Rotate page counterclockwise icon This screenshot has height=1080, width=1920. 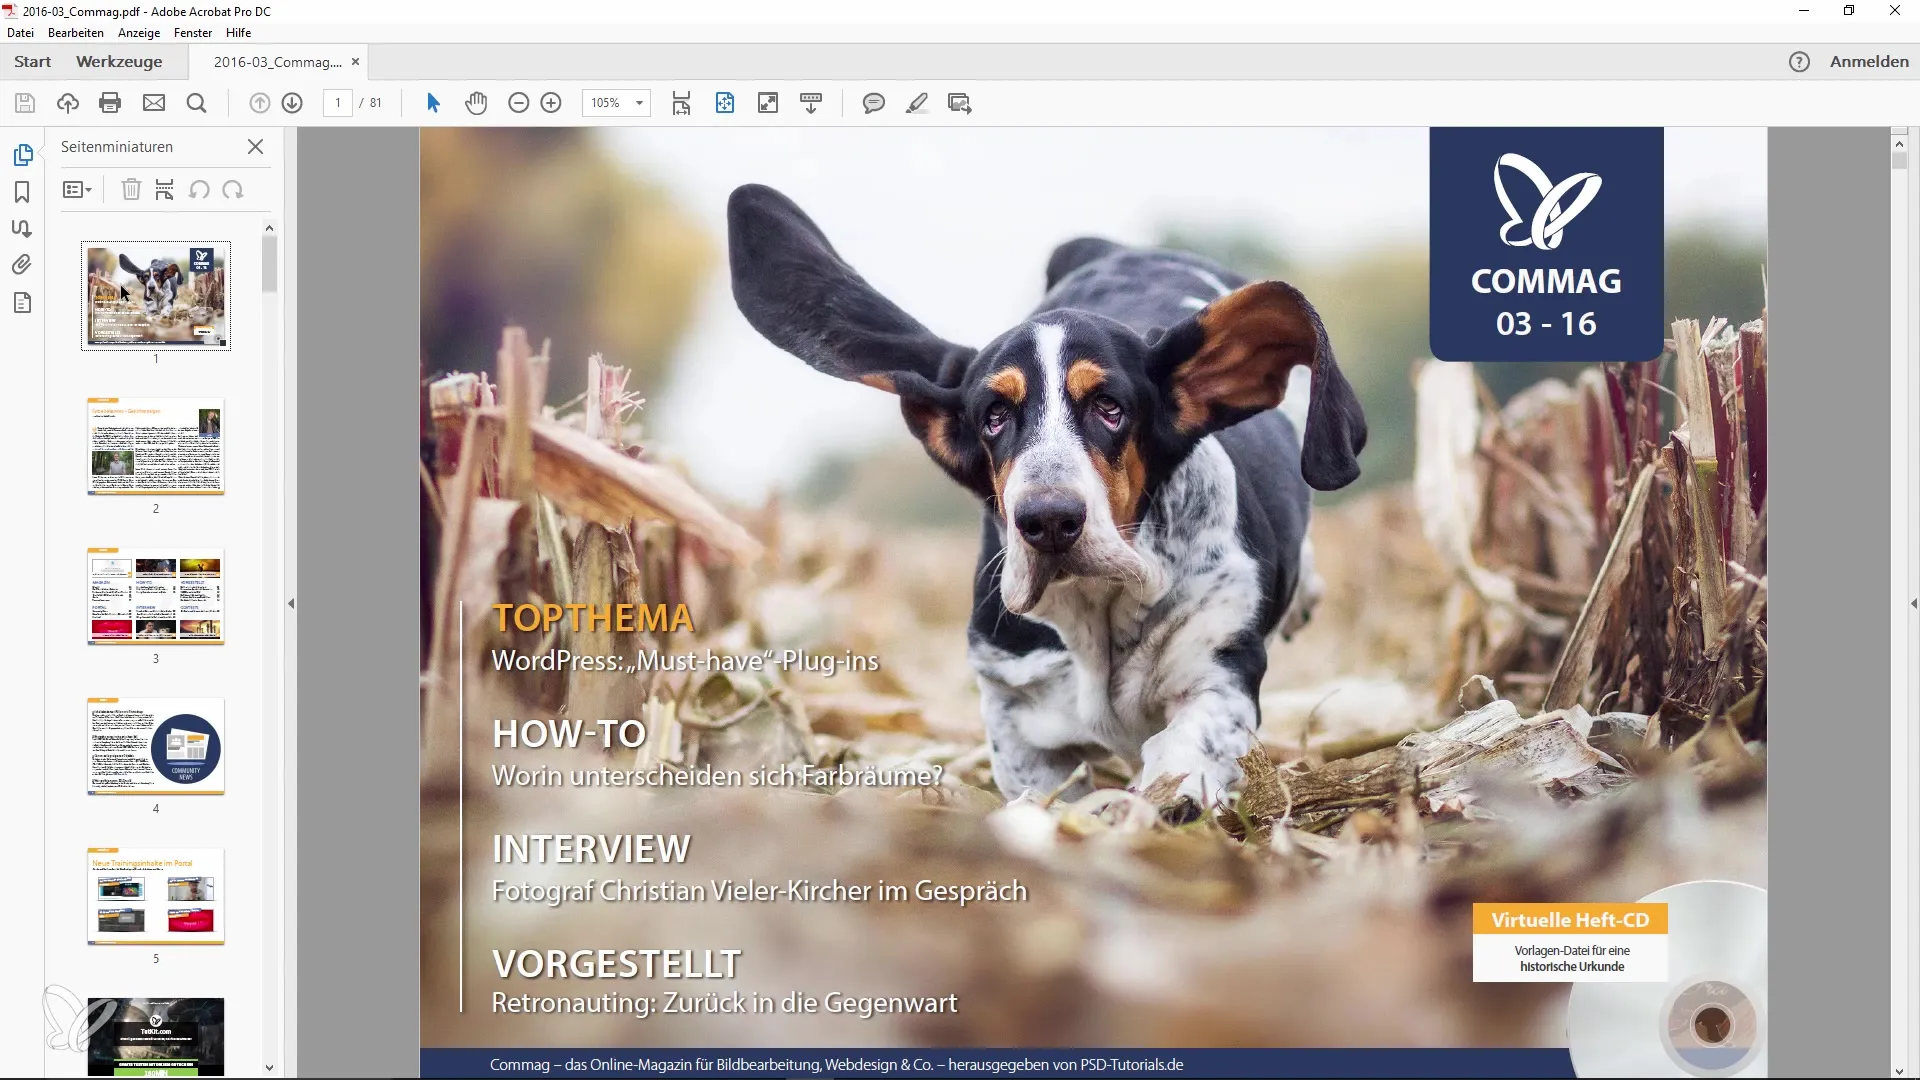(199, 189)
